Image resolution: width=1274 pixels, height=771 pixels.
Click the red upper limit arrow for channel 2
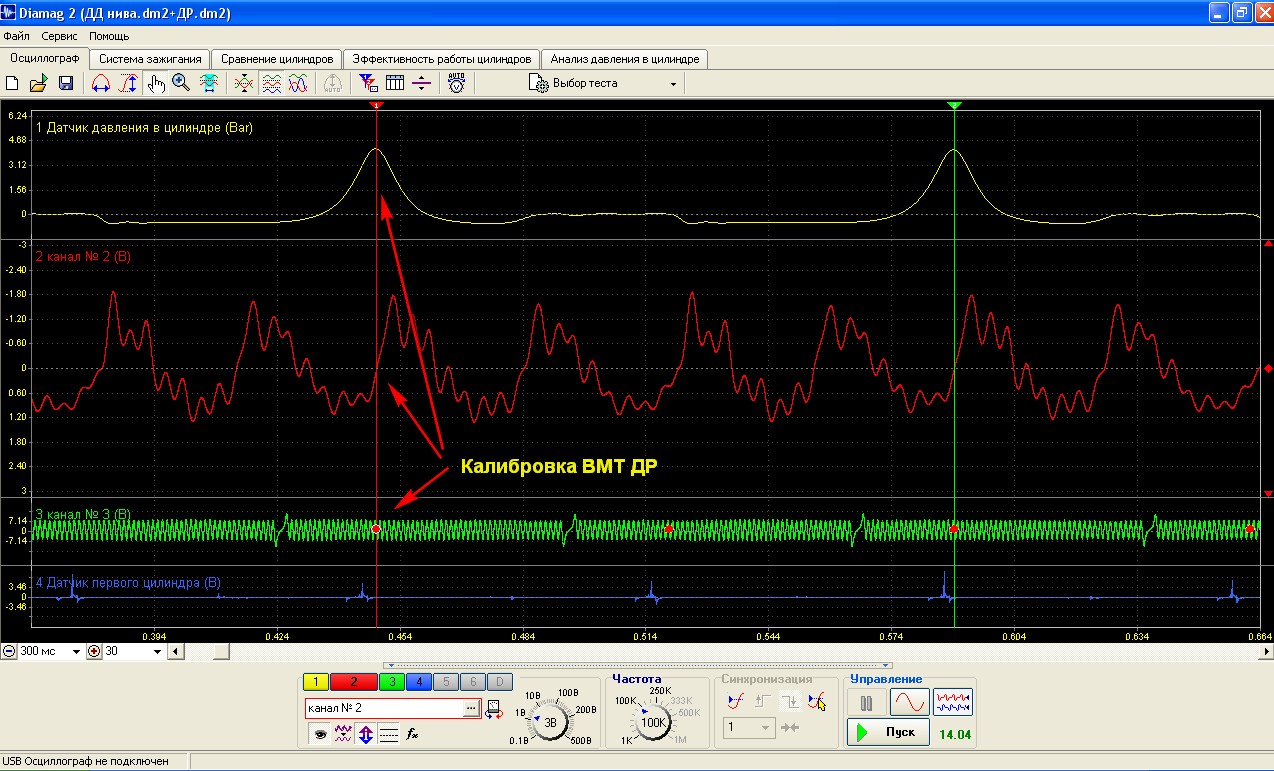(x=1268, y=244)
